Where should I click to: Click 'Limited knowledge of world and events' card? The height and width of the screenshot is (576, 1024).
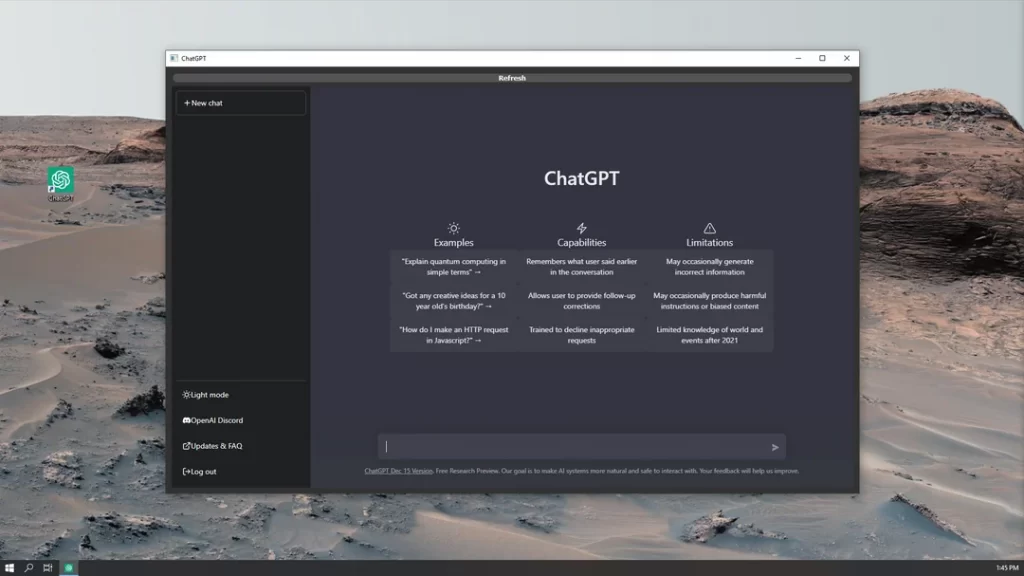(x=709, y=334)
